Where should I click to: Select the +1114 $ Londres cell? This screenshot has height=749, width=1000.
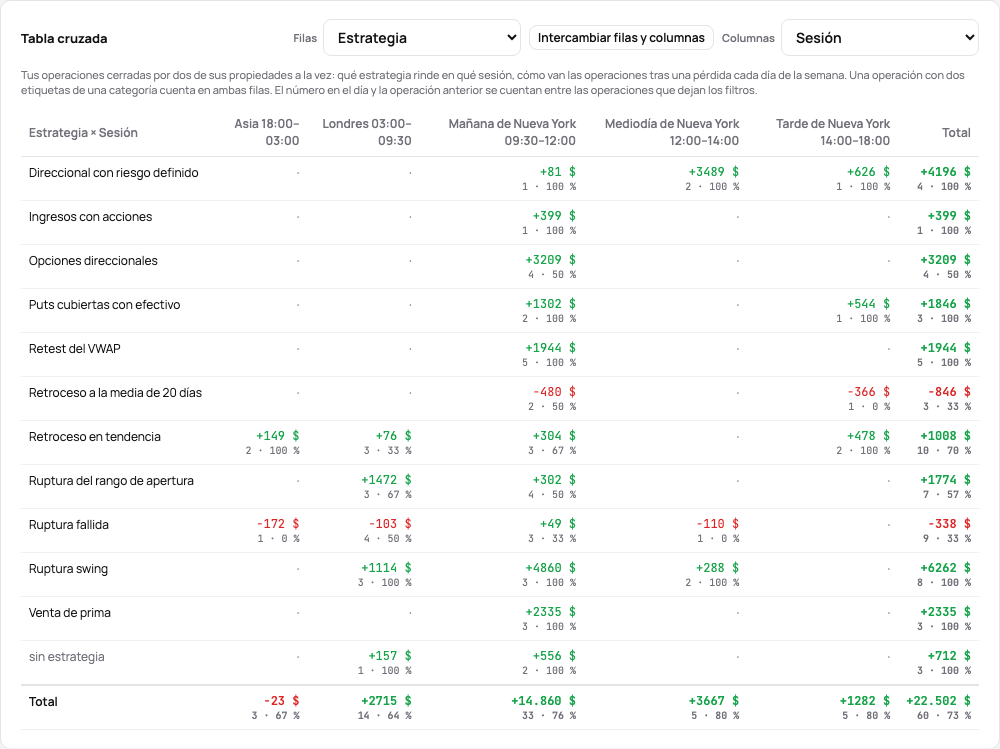click(386, 568)
